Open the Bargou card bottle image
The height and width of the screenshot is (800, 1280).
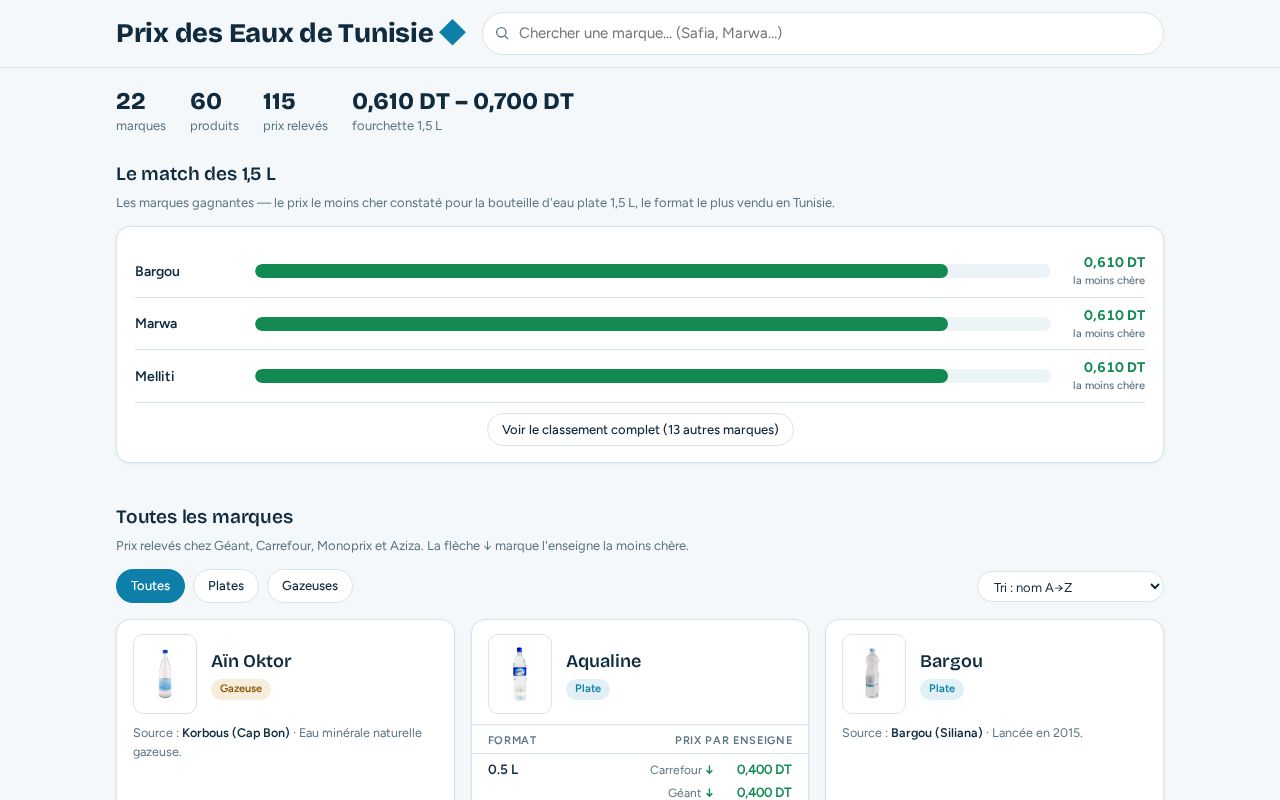874,674
